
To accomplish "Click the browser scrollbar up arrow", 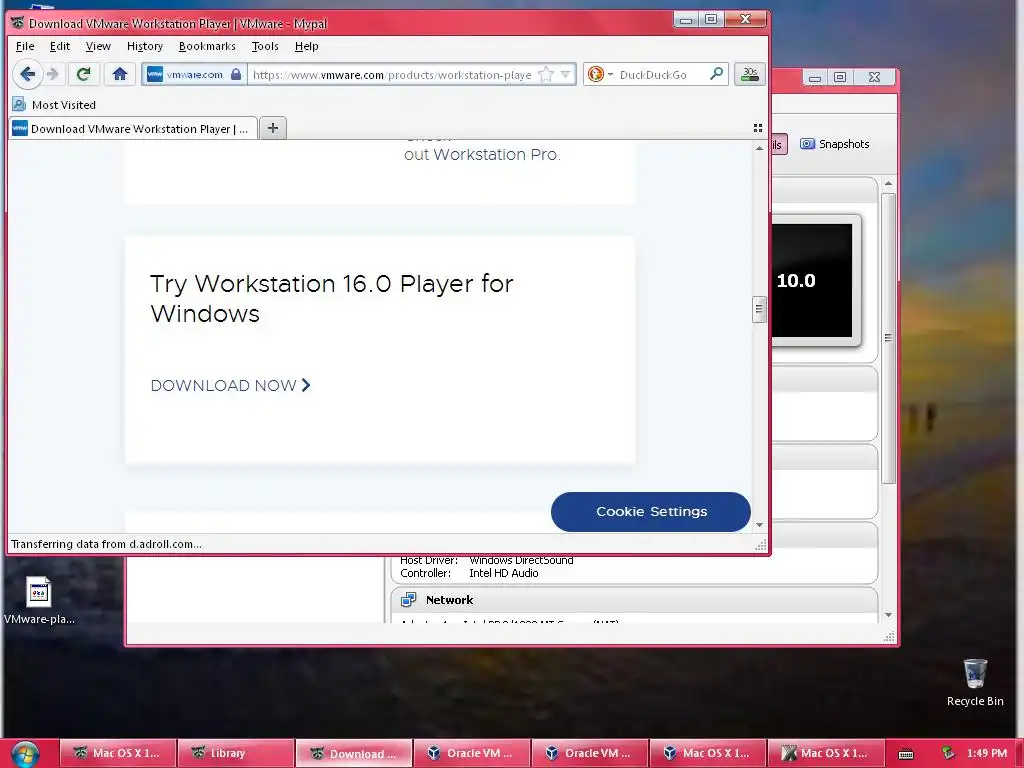I will pyautogui.click(x=759, y=148).
